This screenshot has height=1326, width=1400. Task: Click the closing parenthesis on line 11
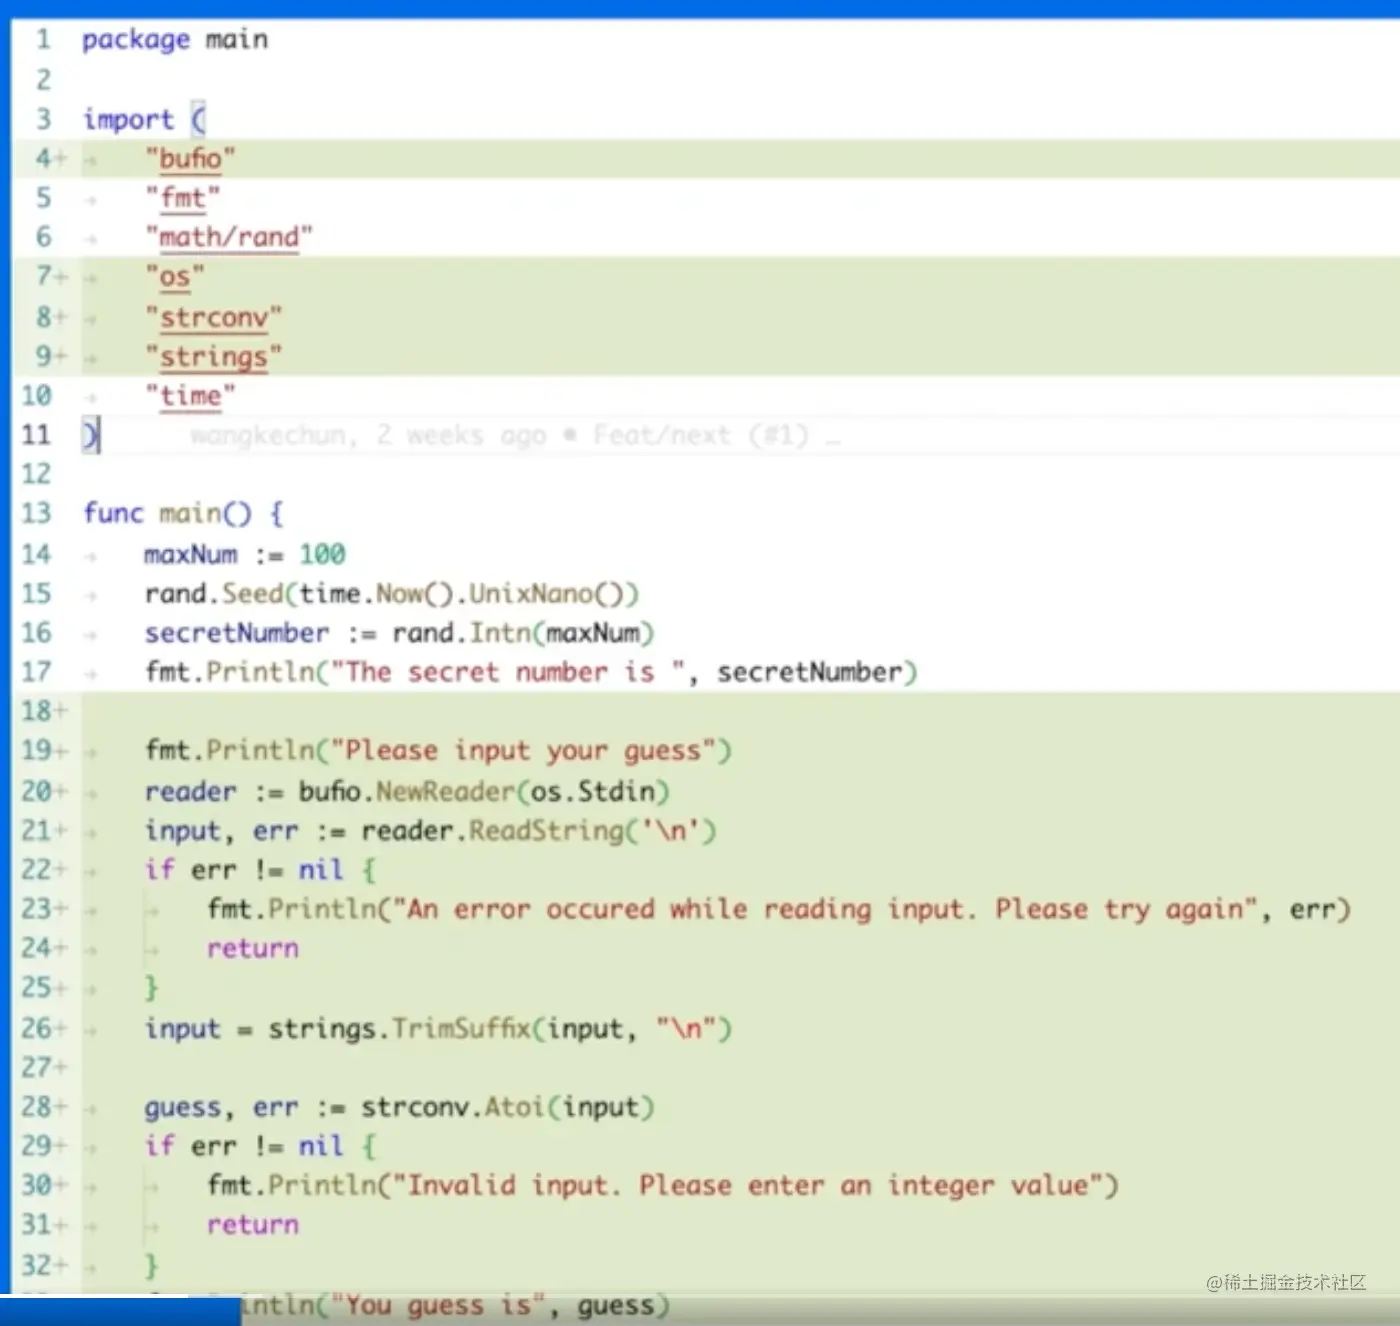(x=90, y=435)
